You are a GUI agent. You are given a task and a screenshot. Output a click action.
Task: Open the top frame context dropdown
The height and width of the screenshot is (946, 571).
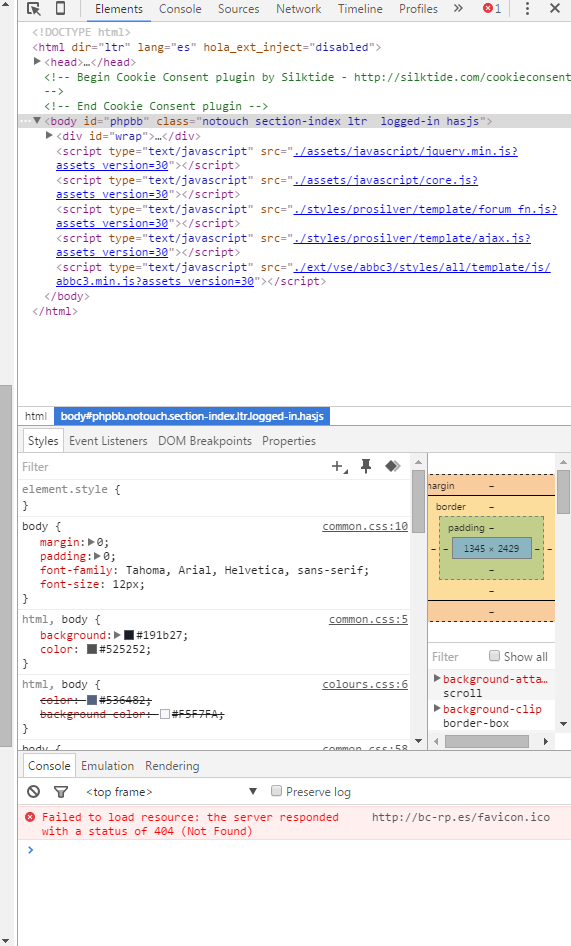tap(172, 792)
